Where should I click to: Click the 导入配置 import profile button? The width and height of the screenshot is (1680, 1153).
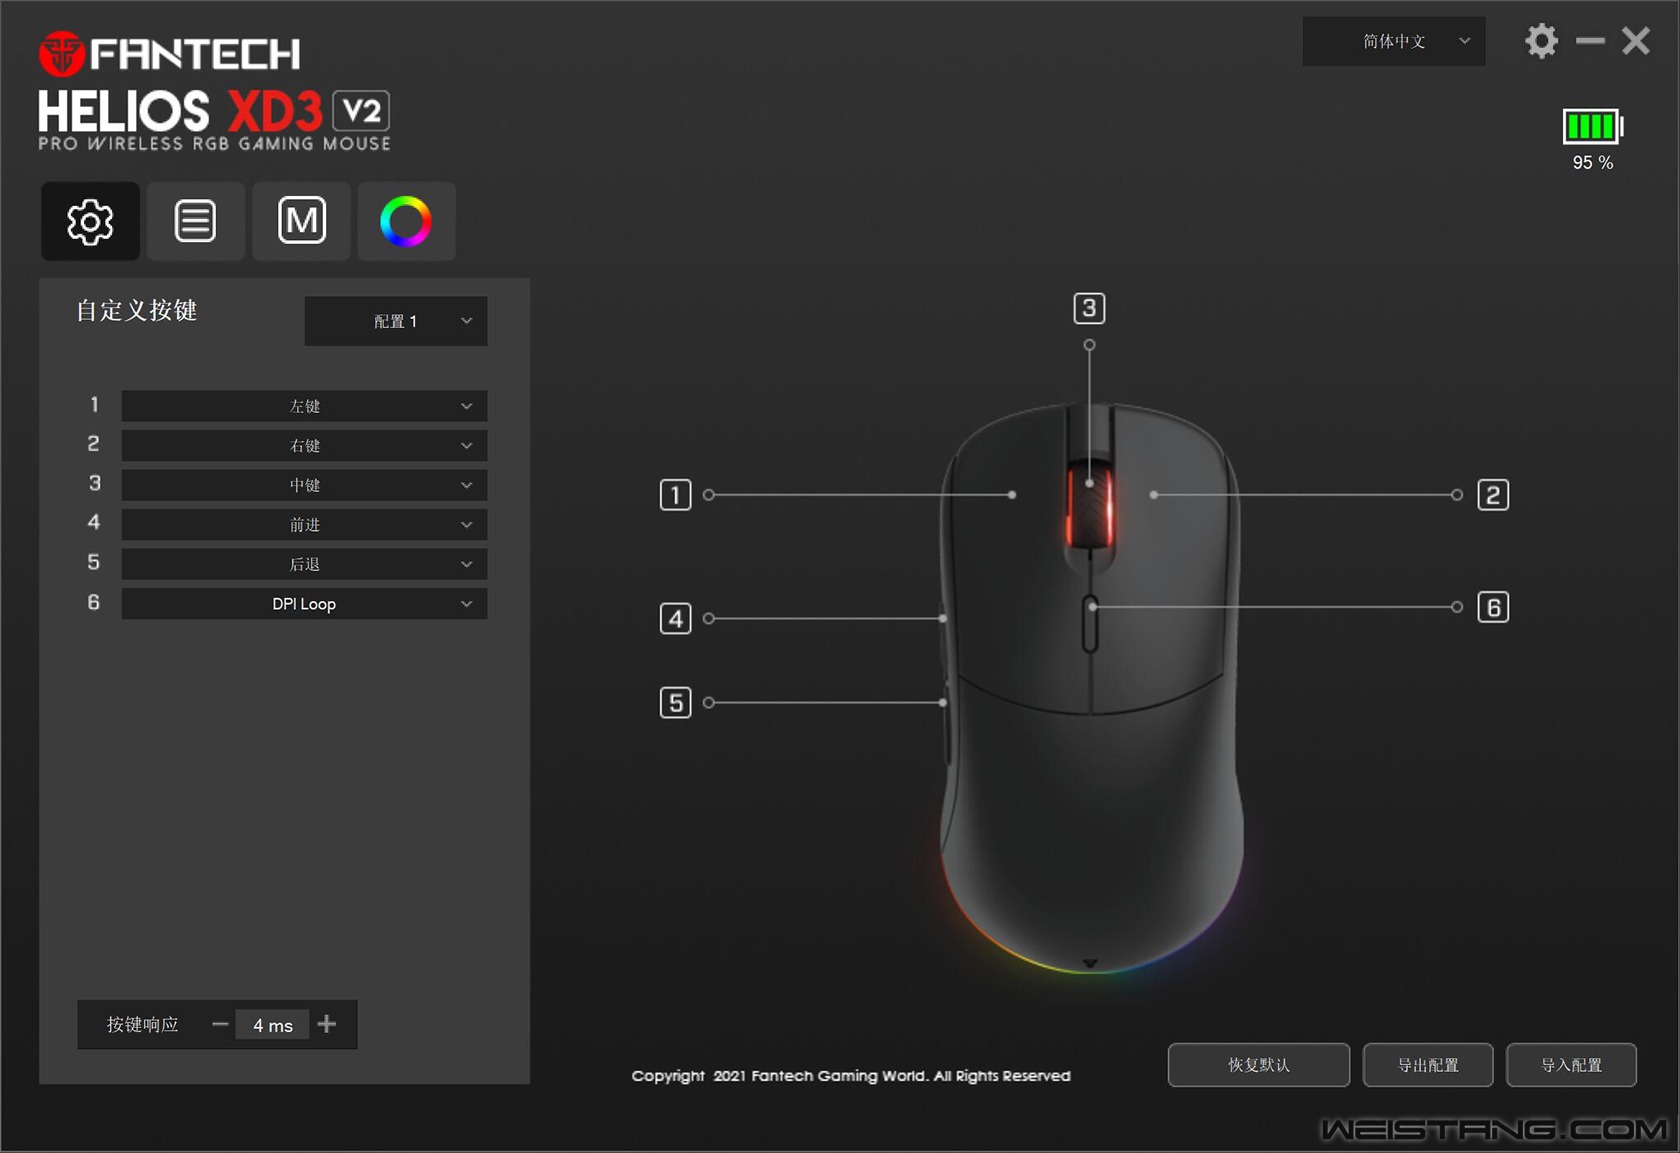(1570, 1065)
